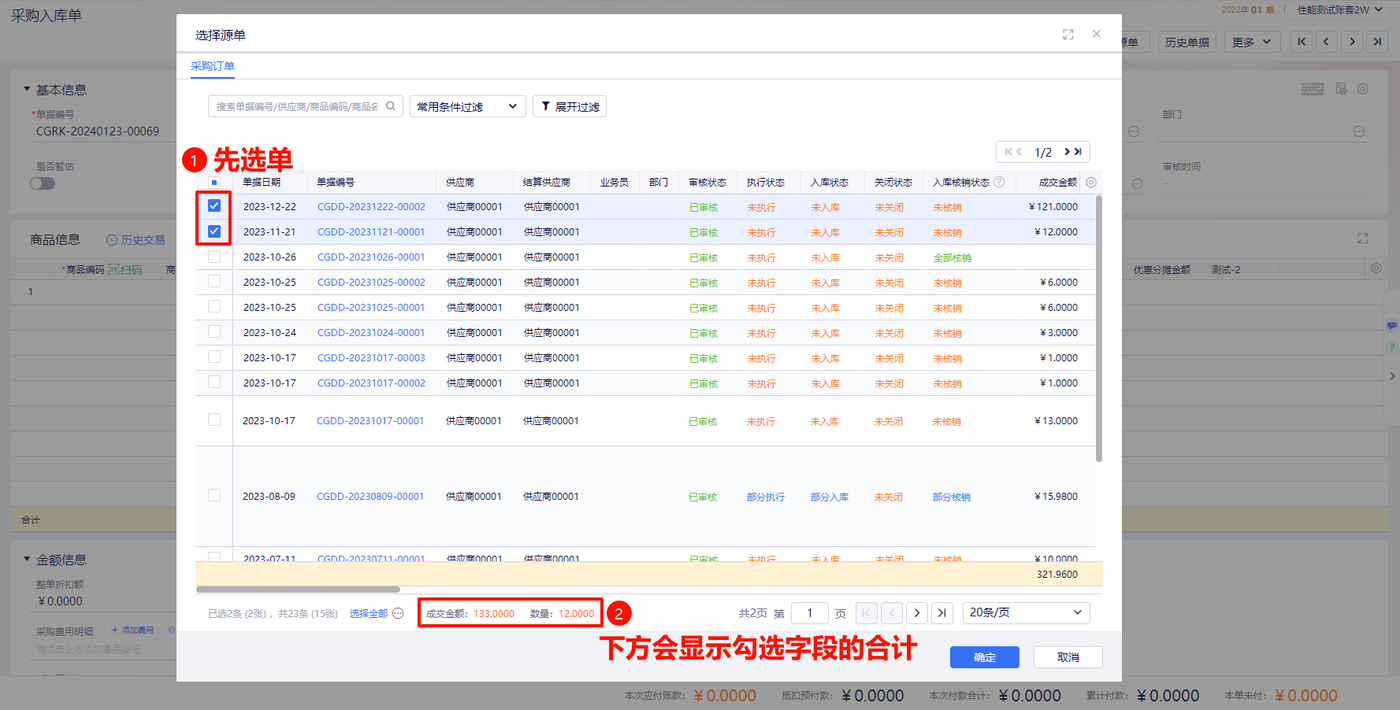Open the 历史交易 tab in 商品信息
The image size is (1400, 710).
[136, 240]
